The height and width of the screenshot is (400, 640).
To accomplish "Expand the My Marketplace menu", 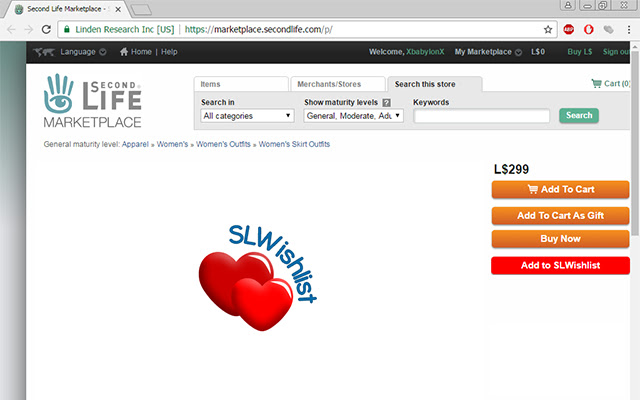I will [x=488, y=52].
